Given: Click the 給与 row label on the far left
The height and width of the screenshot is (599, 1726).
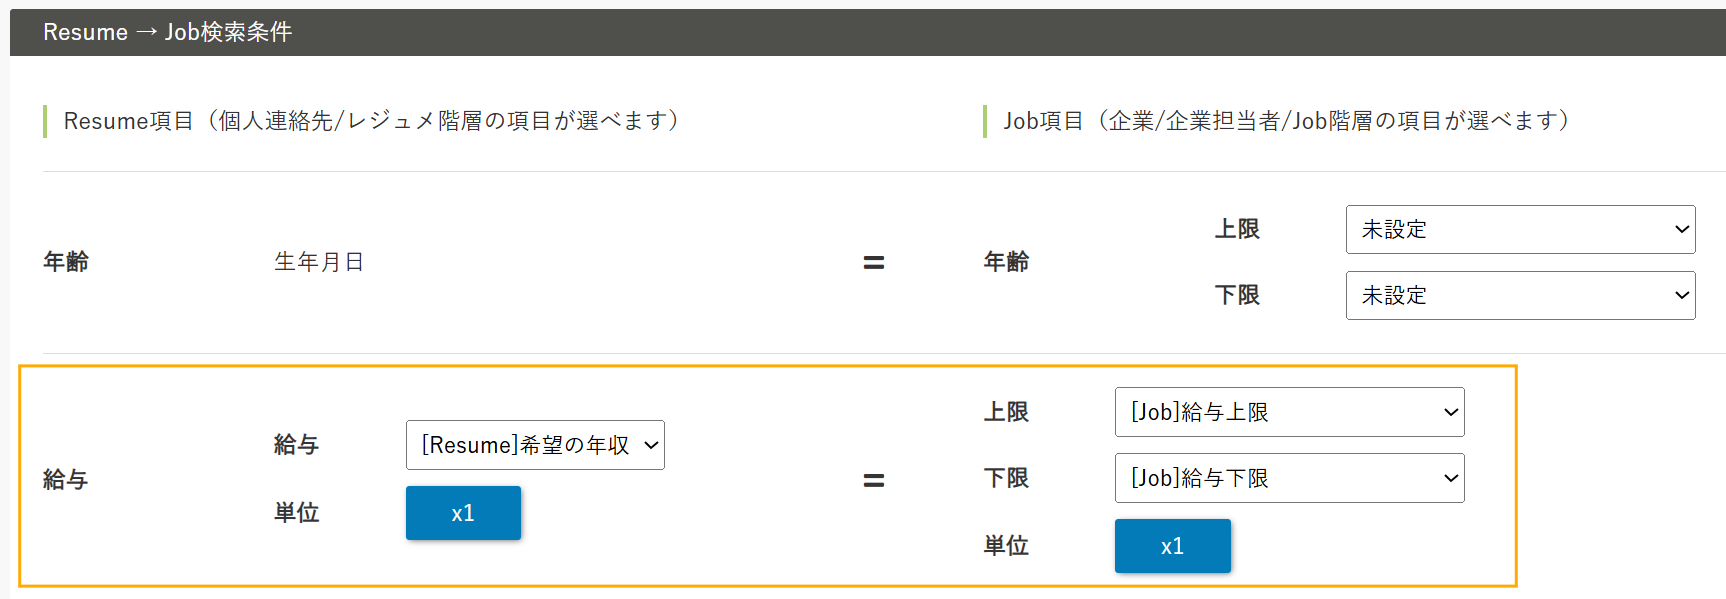Looking at the screenshot, I should 66,480.
